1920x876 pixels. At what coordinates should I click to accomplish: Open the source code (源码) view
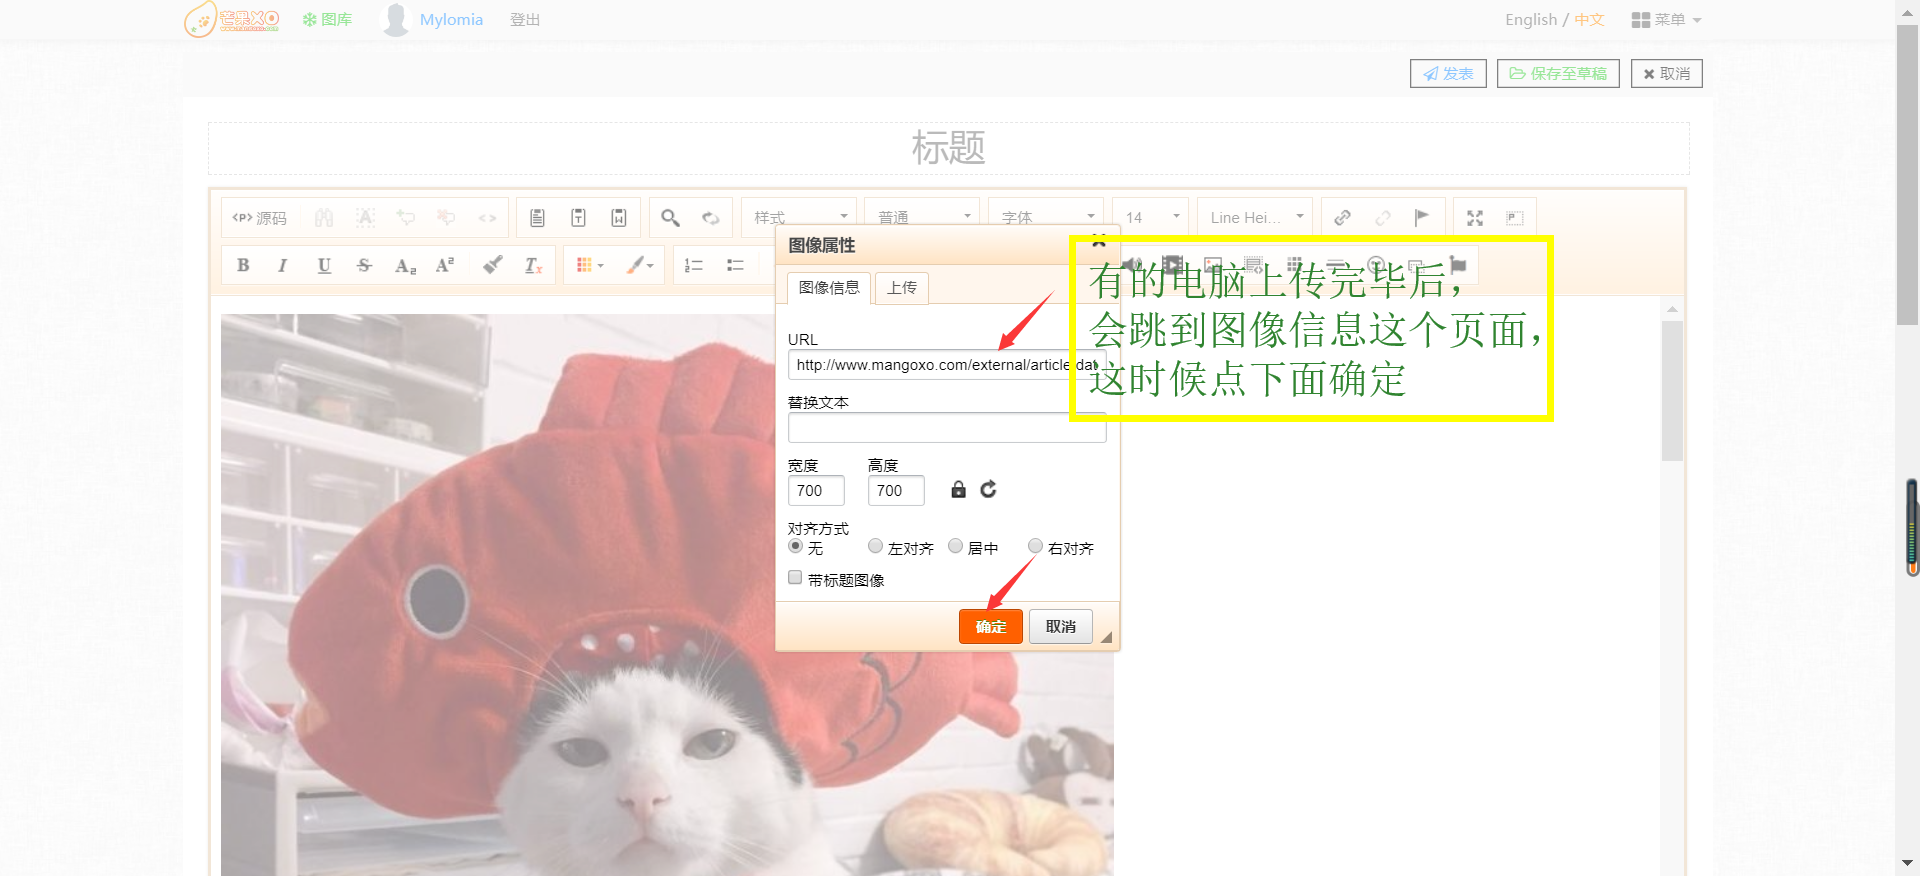(x=260, y=218)
